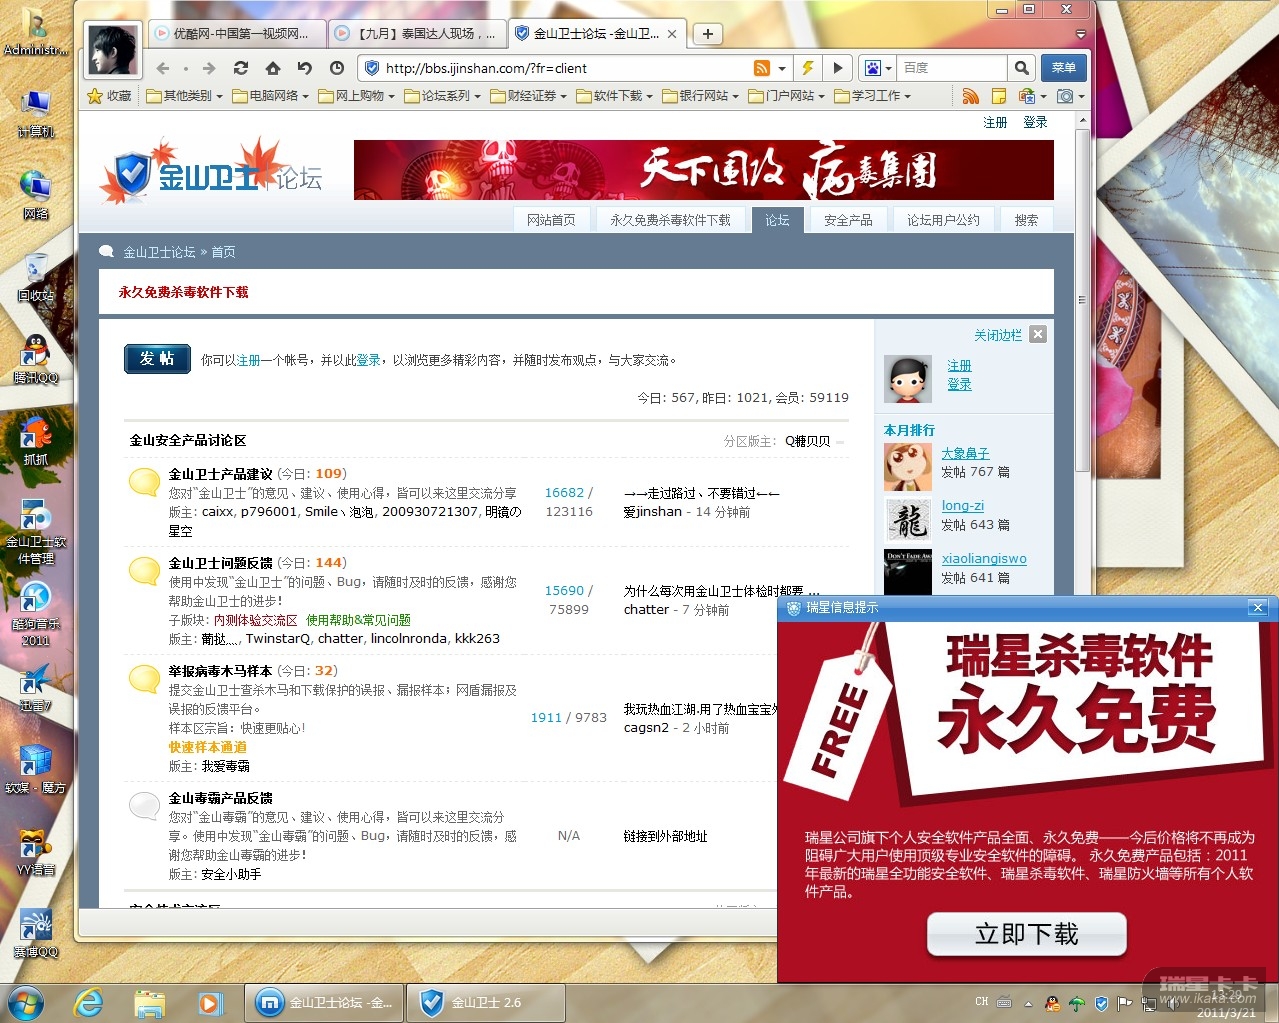The image size is (1279, 1023).
Task: Click the 发帖 post button
Action: (157, 358)
